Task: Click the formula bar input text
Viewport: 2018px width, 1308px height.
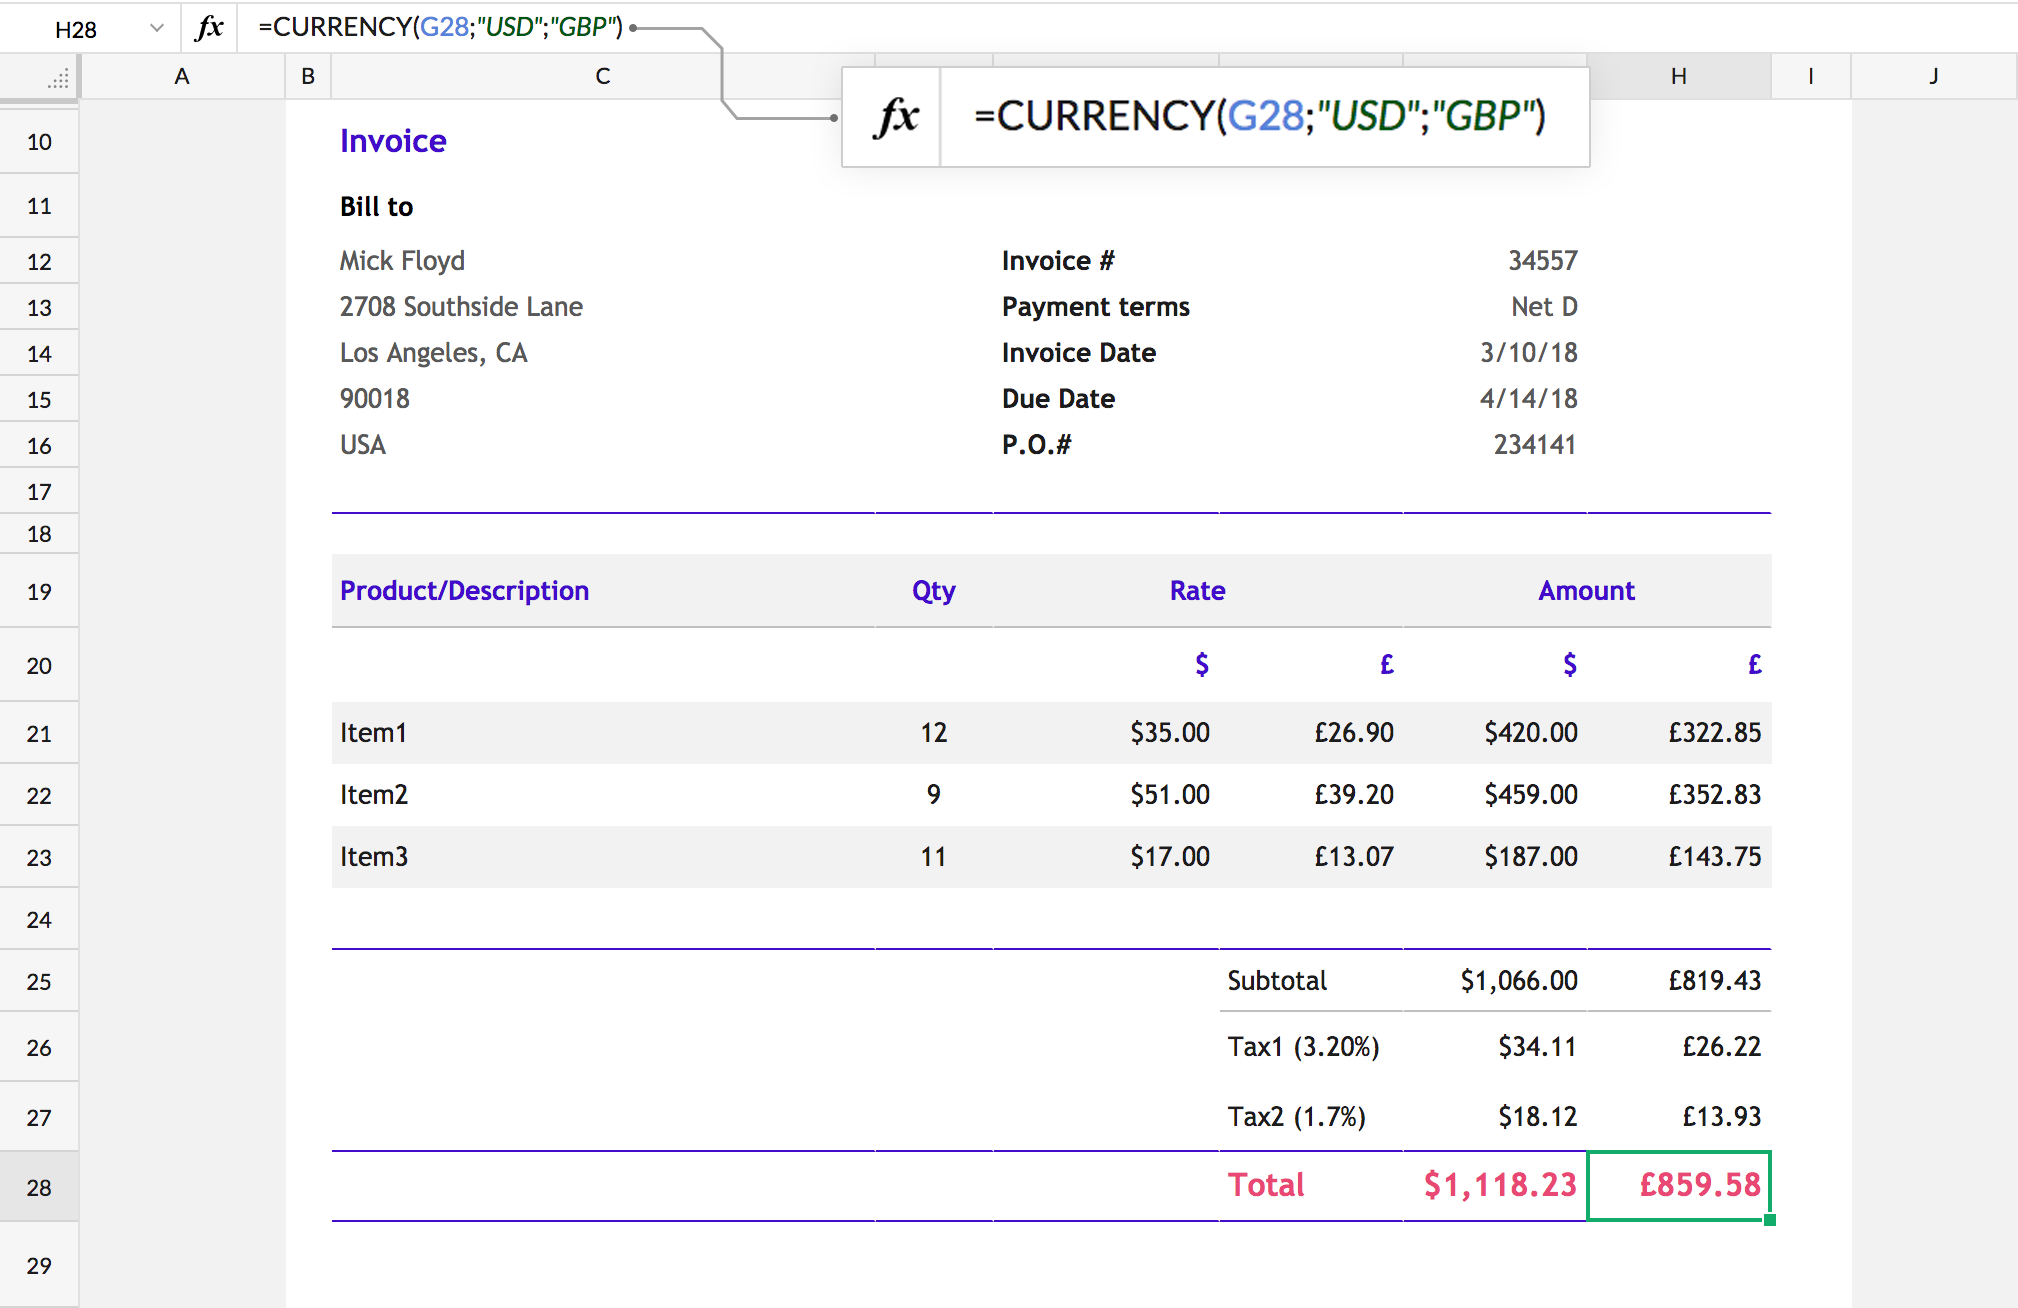Action: pyautogui.click(x=440, y=27)
